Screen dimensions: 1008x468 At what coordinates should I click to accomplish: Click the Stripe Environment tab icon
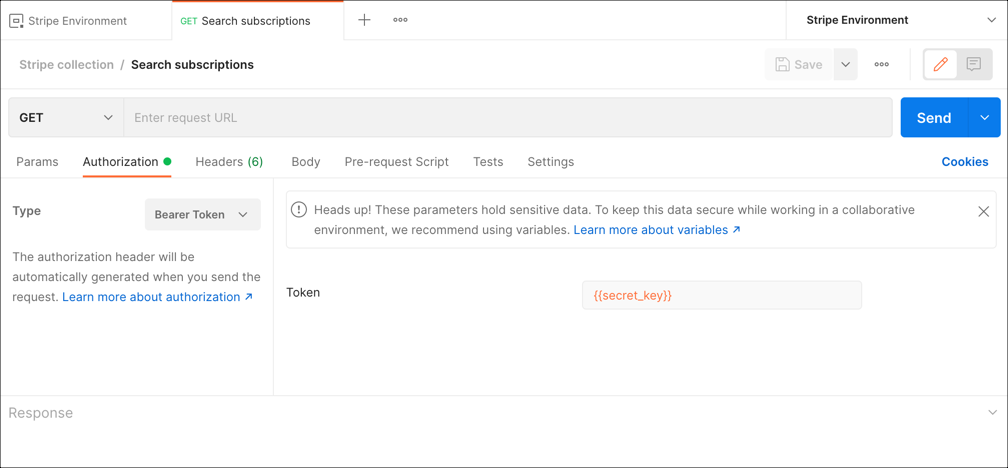tap(16, 21)
